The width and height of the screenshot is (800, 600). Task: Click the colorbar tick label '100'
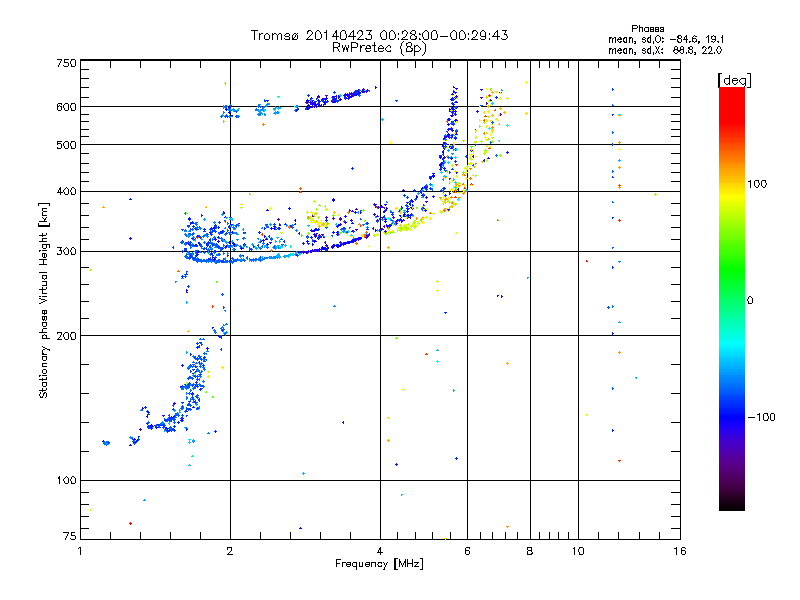pyautogui.click(x=757, y=184)
